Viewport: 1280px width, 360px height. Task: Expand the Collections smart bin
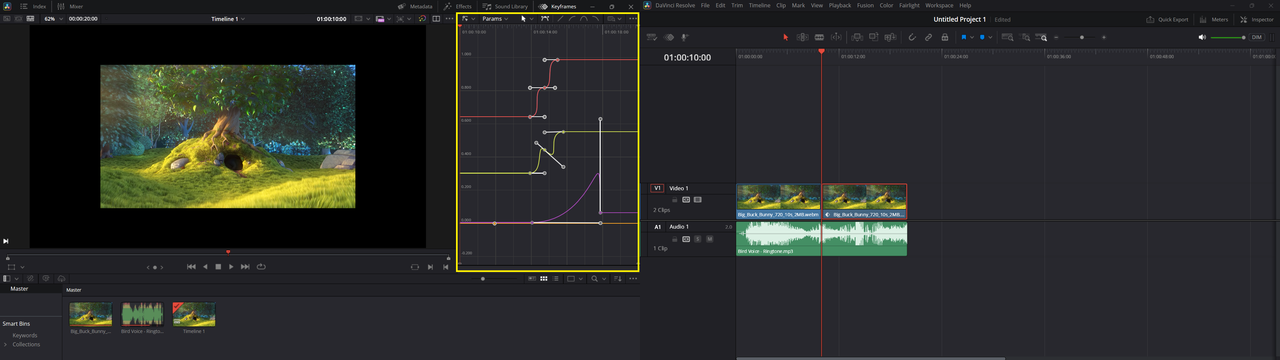coord(6,344)
